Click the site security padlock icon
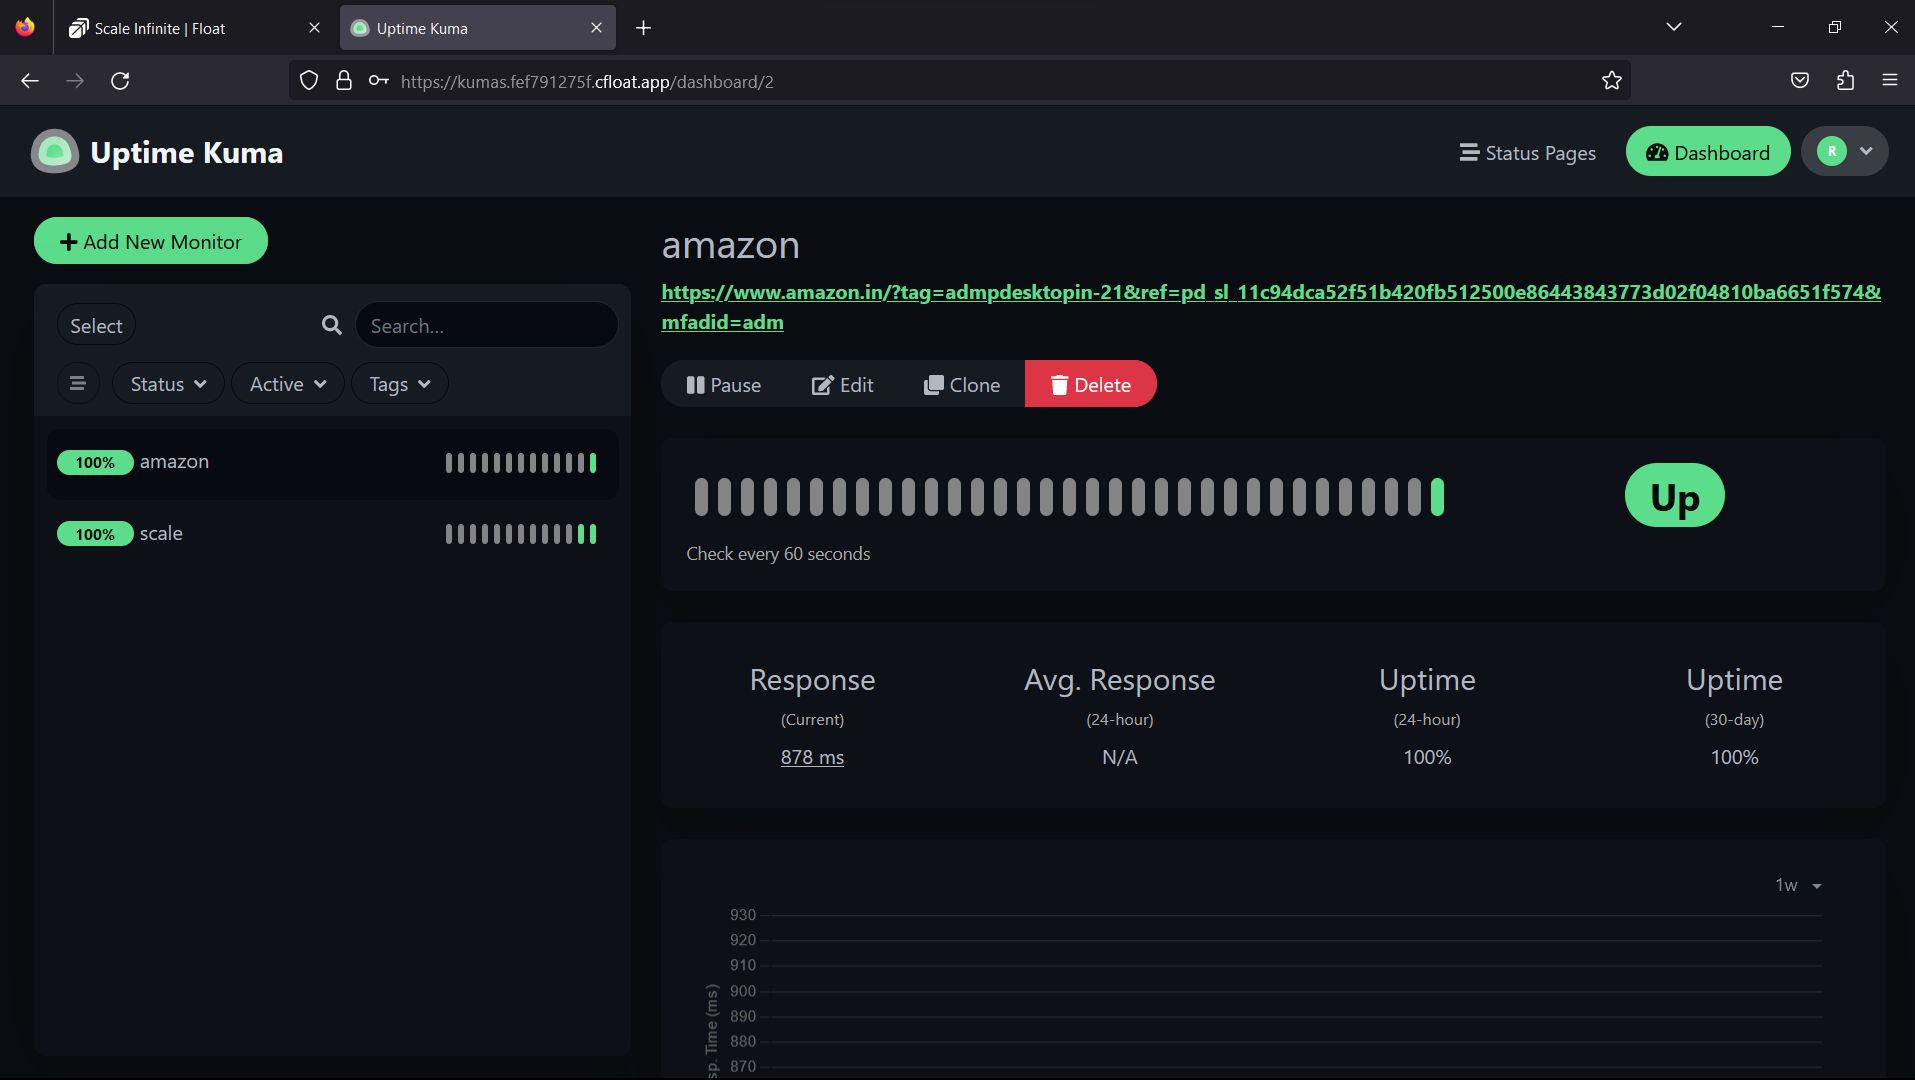Screen dimensions: 1915x1080 pyautogui.click(x=344, y=81)
